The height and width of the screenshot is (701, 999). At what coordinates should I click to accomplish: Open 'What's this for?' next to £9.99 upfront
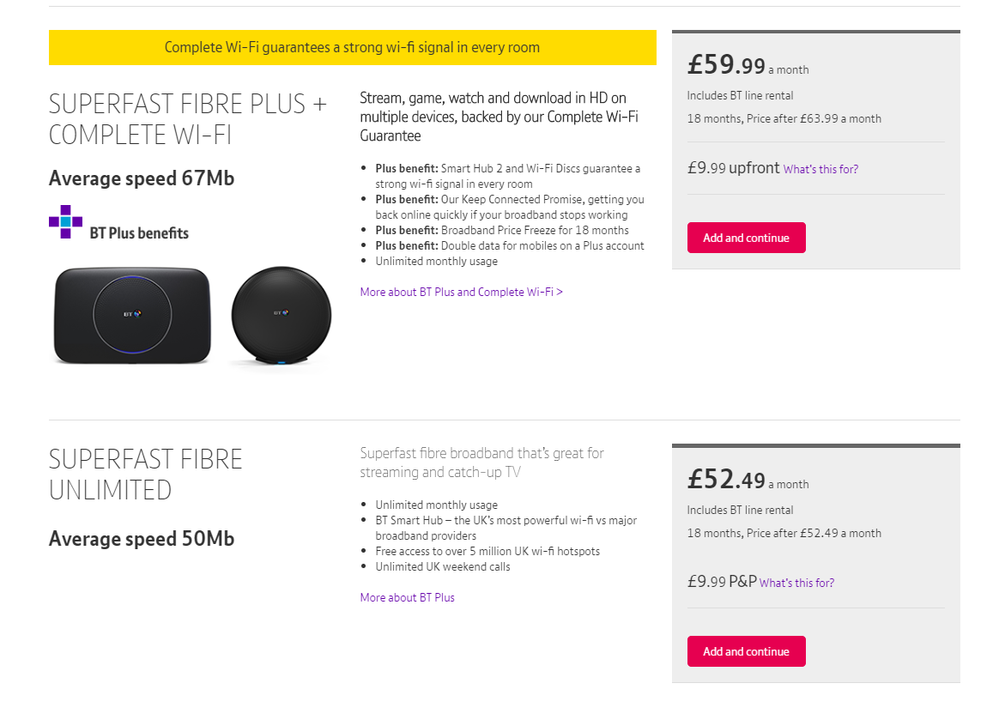point(820,169)
